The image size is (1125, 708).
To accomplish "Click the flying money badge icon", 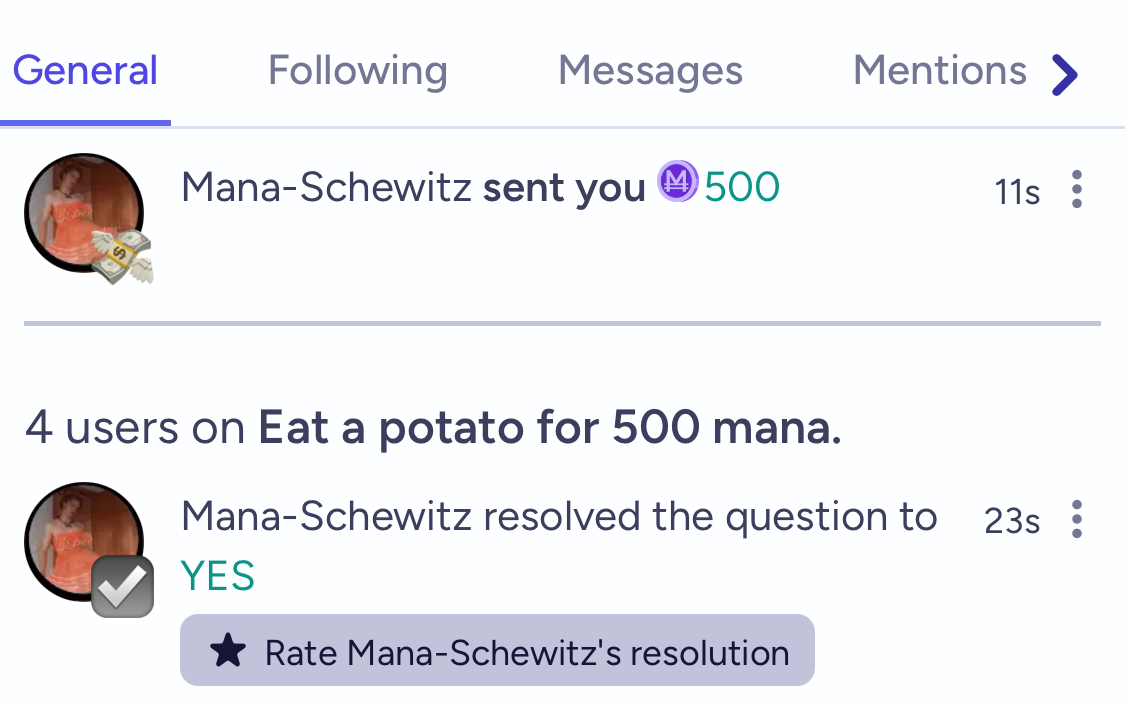I will [x=123, y=257].
